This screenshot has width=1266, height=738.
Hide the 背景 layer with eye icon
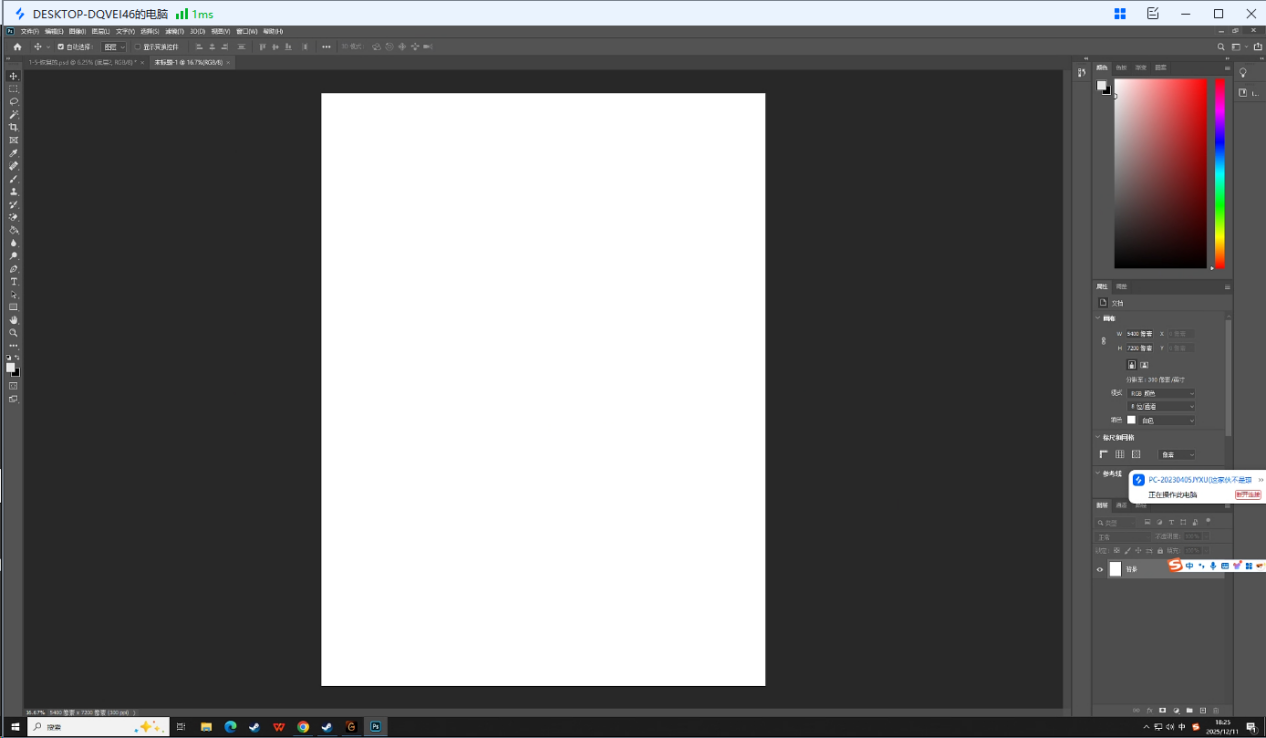point(1100,570)
